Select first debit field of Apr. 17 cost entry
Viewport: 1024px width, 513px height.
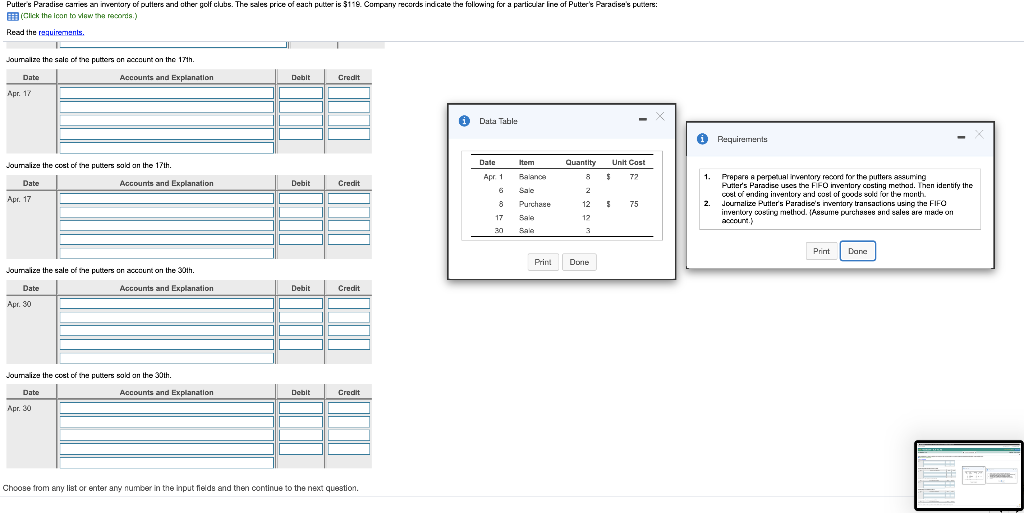point(301,199)
